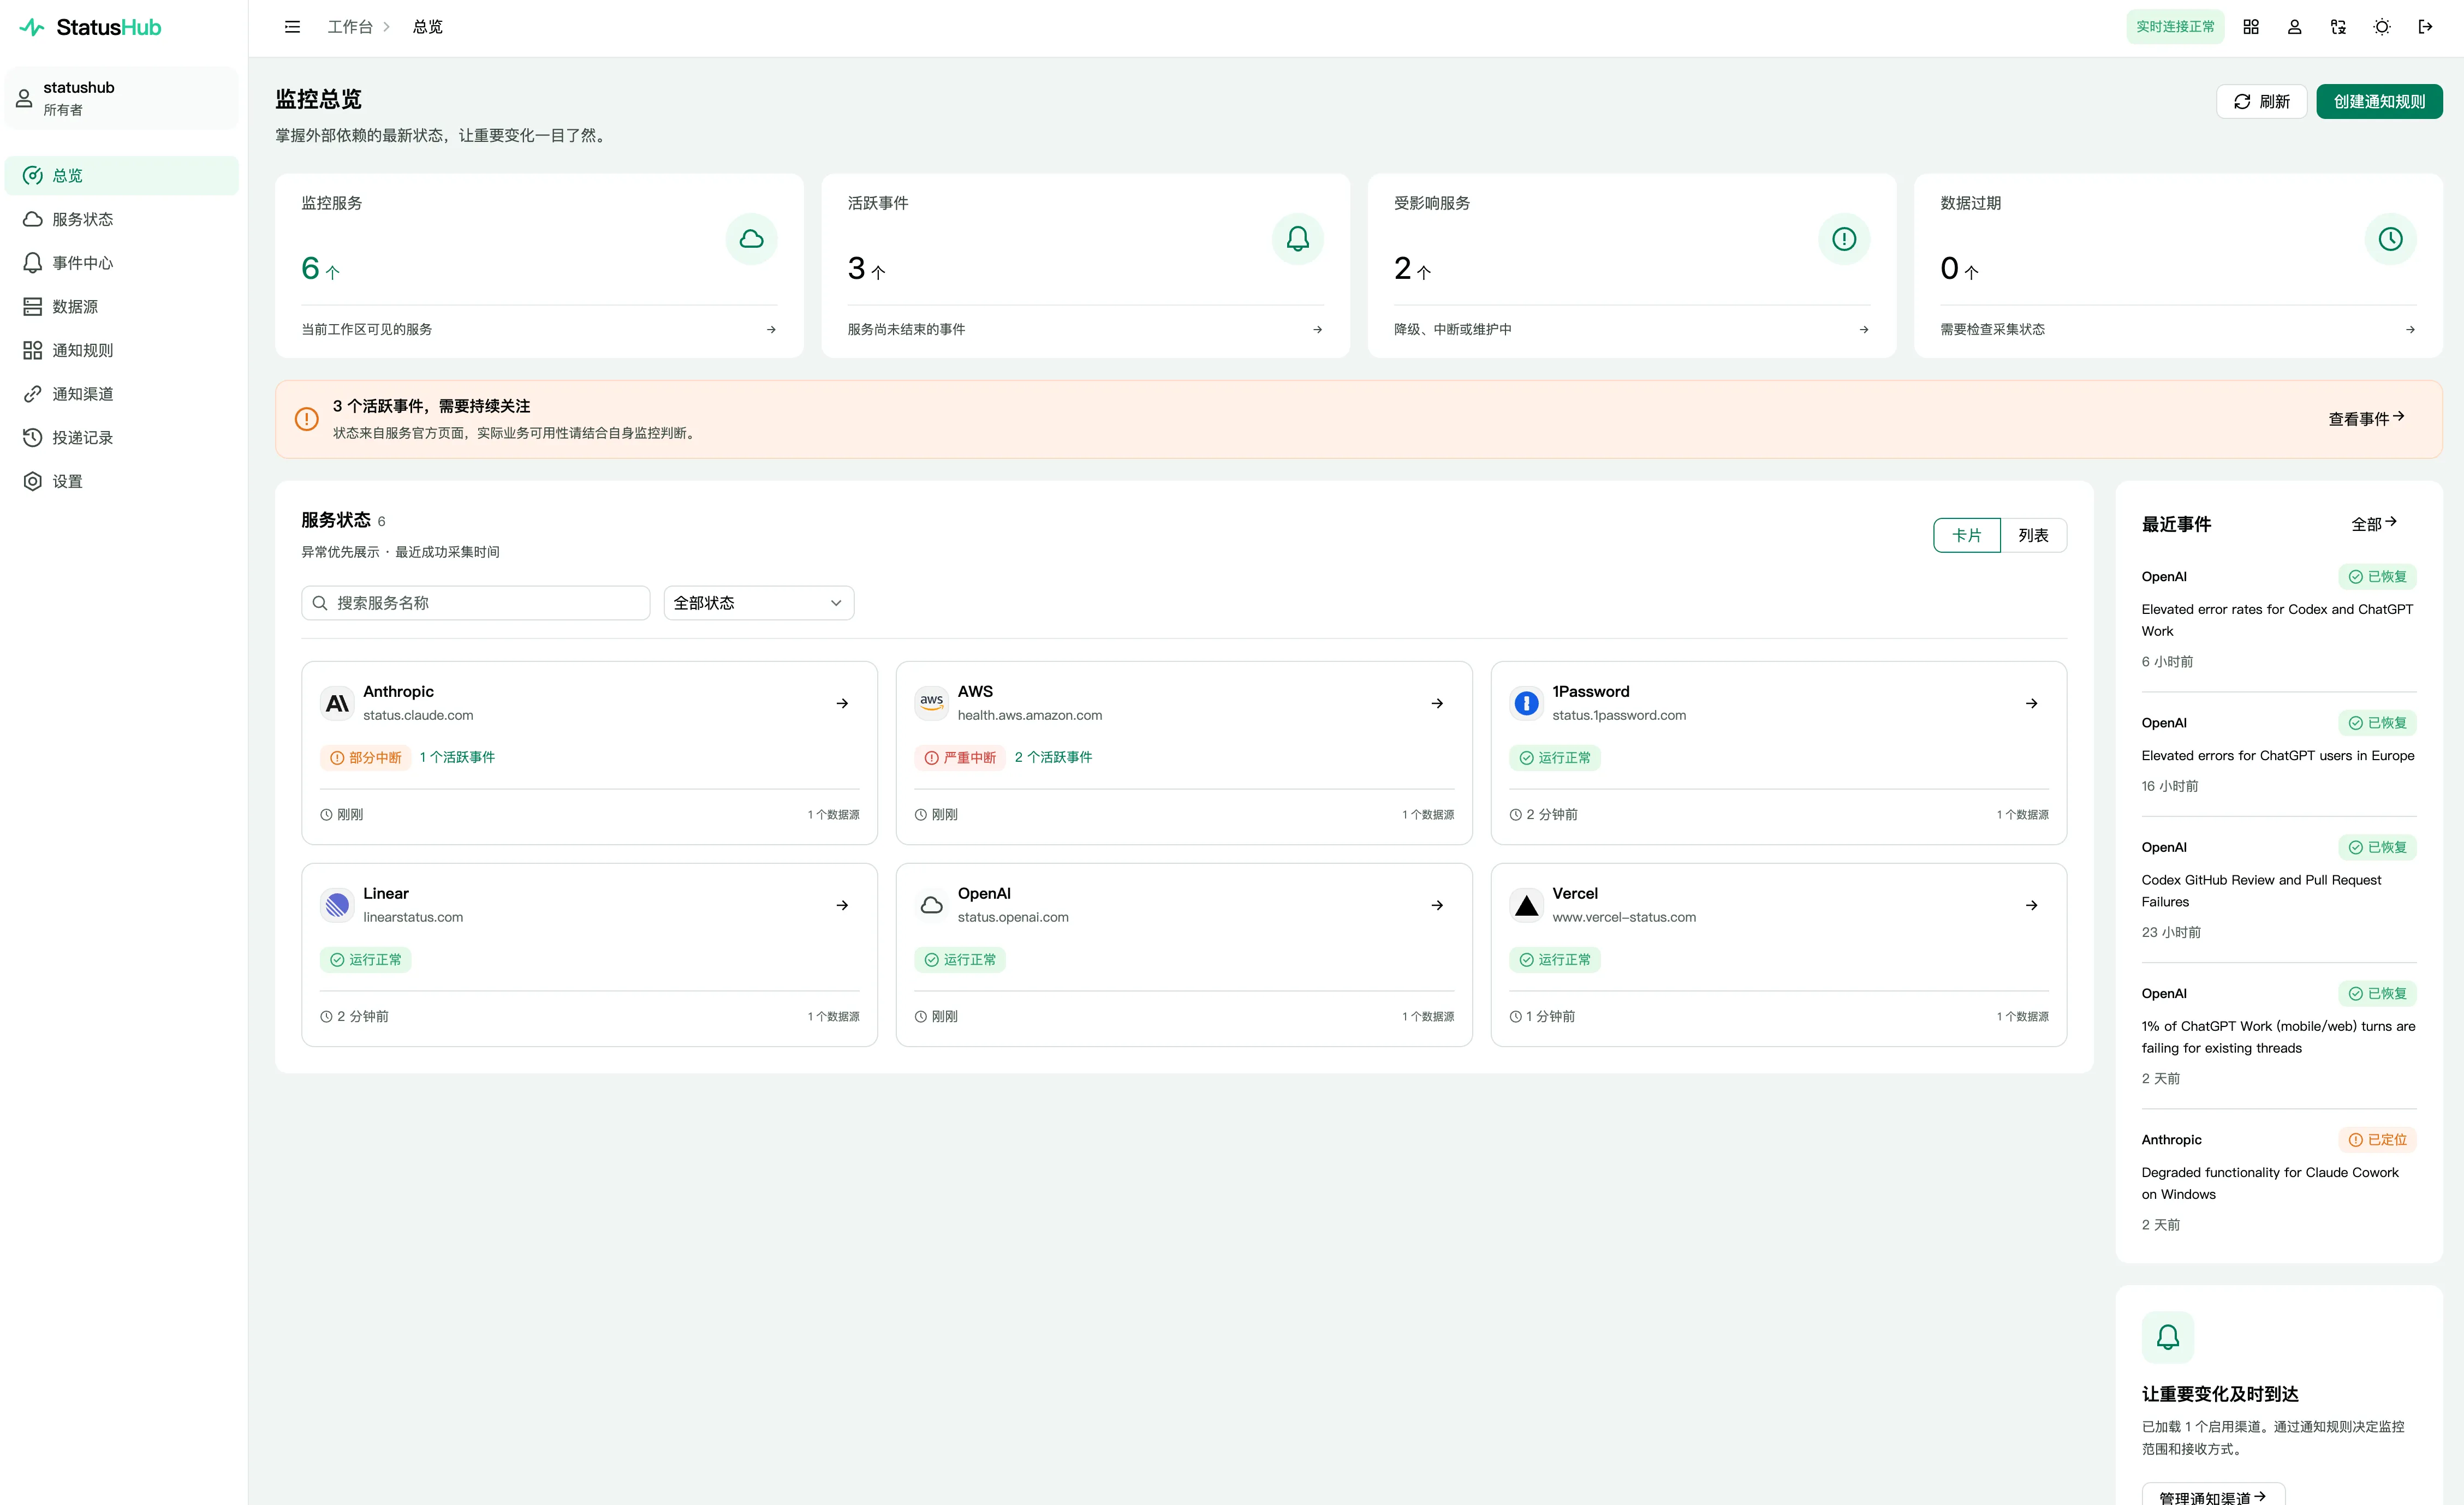Open event Codex GitHub Review and Pull Request Failures
Image resolution: width=2464 pixels, height=1505 pixels.
[2262, 891]
